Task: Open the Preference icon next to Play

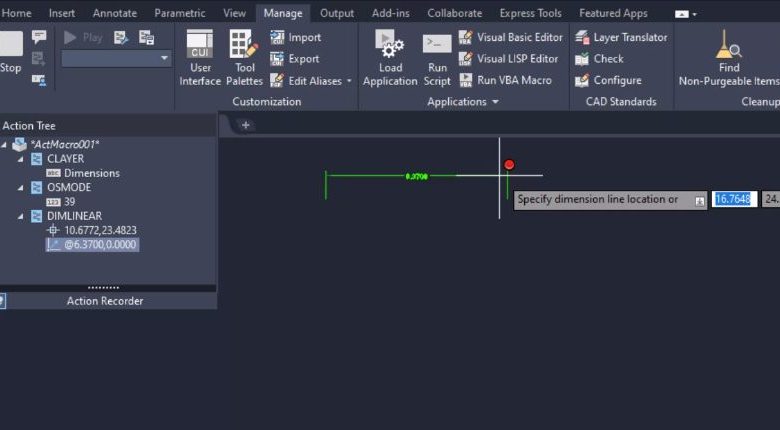Action: [x=121, y=37]
